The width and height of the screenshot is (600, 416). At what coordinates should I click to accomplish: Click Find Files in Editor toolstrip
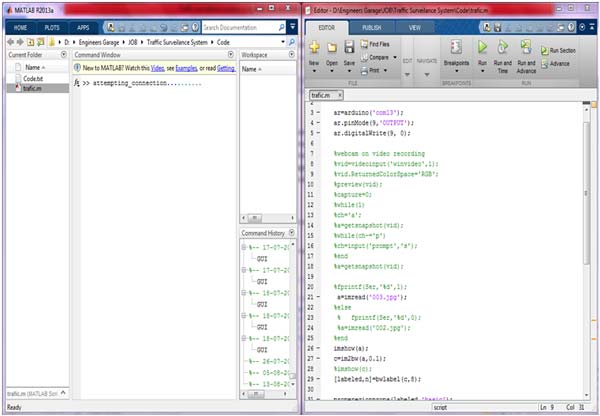coord(375,44)
